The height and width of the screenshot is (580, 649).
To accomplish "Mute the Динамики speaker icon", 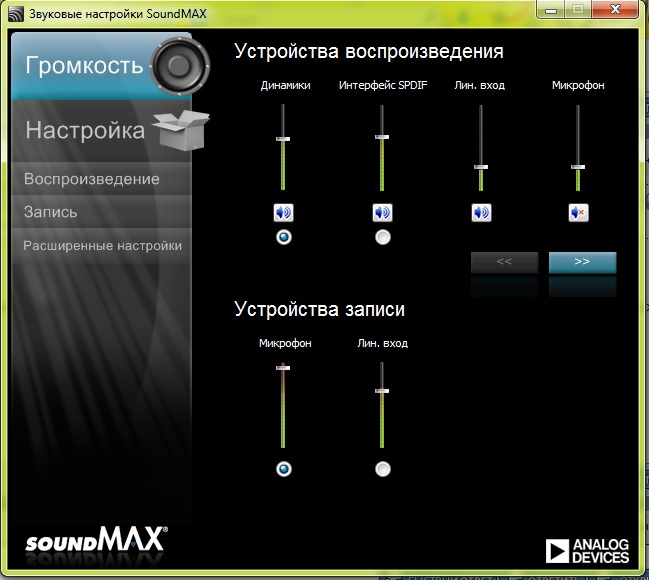I will point(284,212).
